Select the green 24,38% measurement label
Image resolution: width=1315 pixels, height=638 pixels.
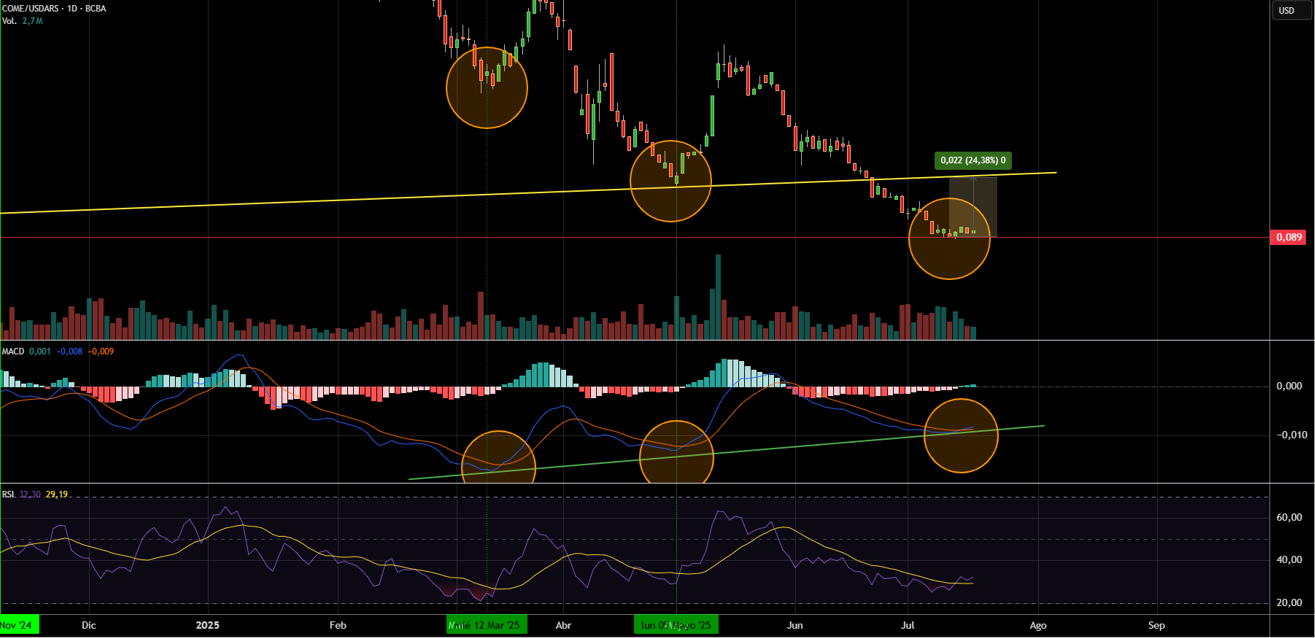(x=972, y=160)
